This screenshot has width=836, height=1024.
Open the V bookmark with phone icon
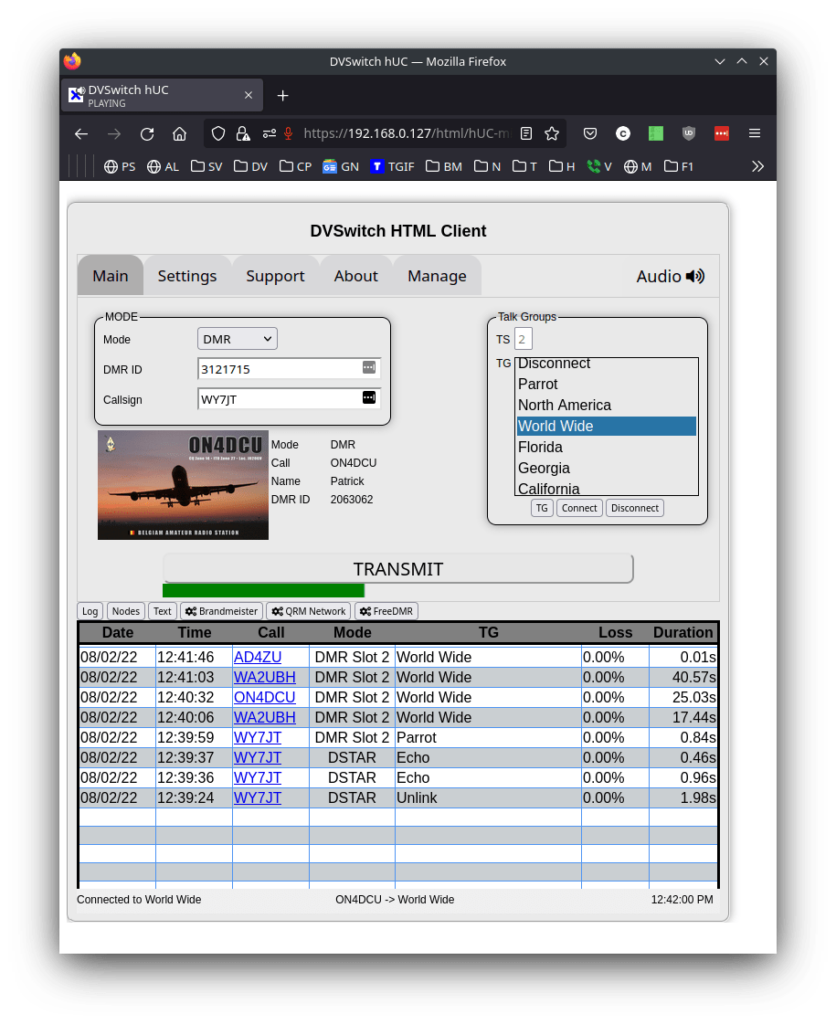[600, 167]
